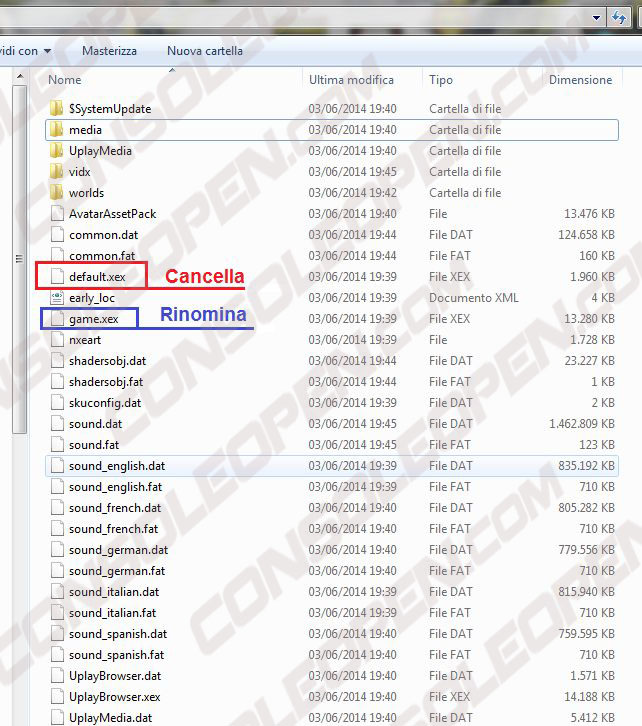Click the sound.dat file icon
Viewport: 642px width, 726px height.
click(x=57, y=424)
